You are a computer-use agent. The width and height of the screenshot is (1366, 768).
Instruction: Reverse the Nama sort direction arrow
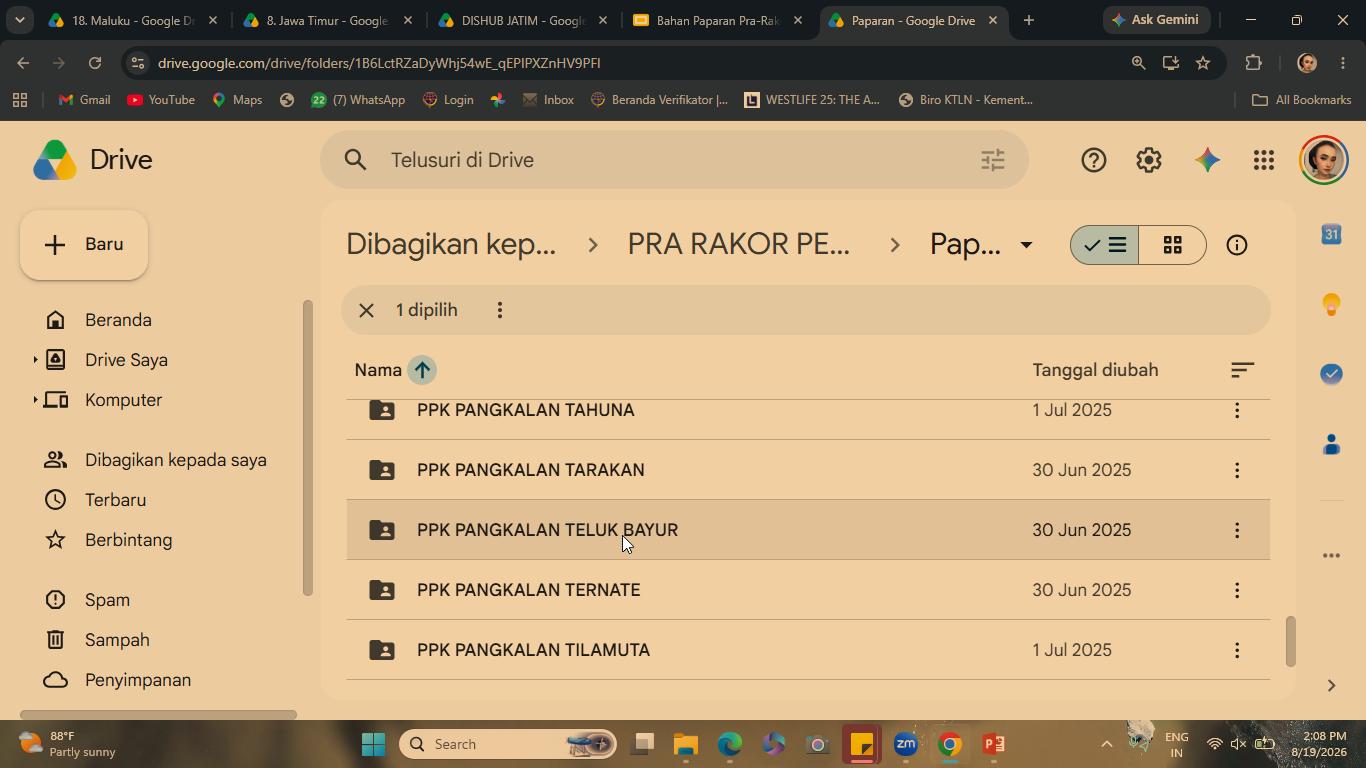[x=422, y=370]
